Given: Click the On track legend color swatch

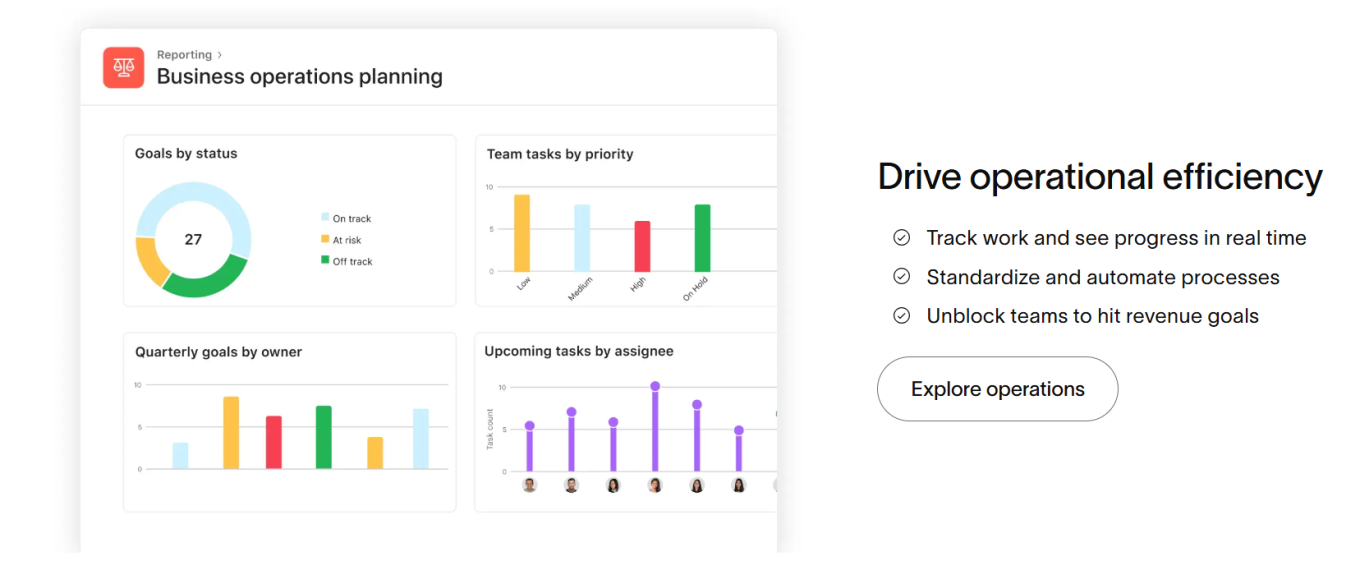Looking at the screenshot, I should pyautogui.click(x=325, y=218).
